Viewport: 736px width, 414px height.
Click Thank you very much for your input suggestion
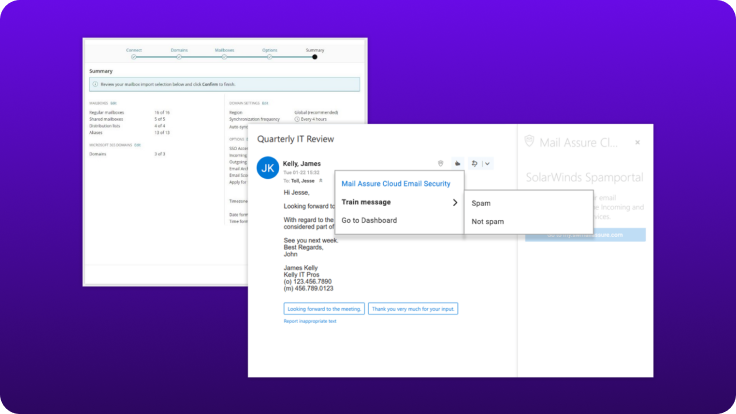[x=413, y=309]
